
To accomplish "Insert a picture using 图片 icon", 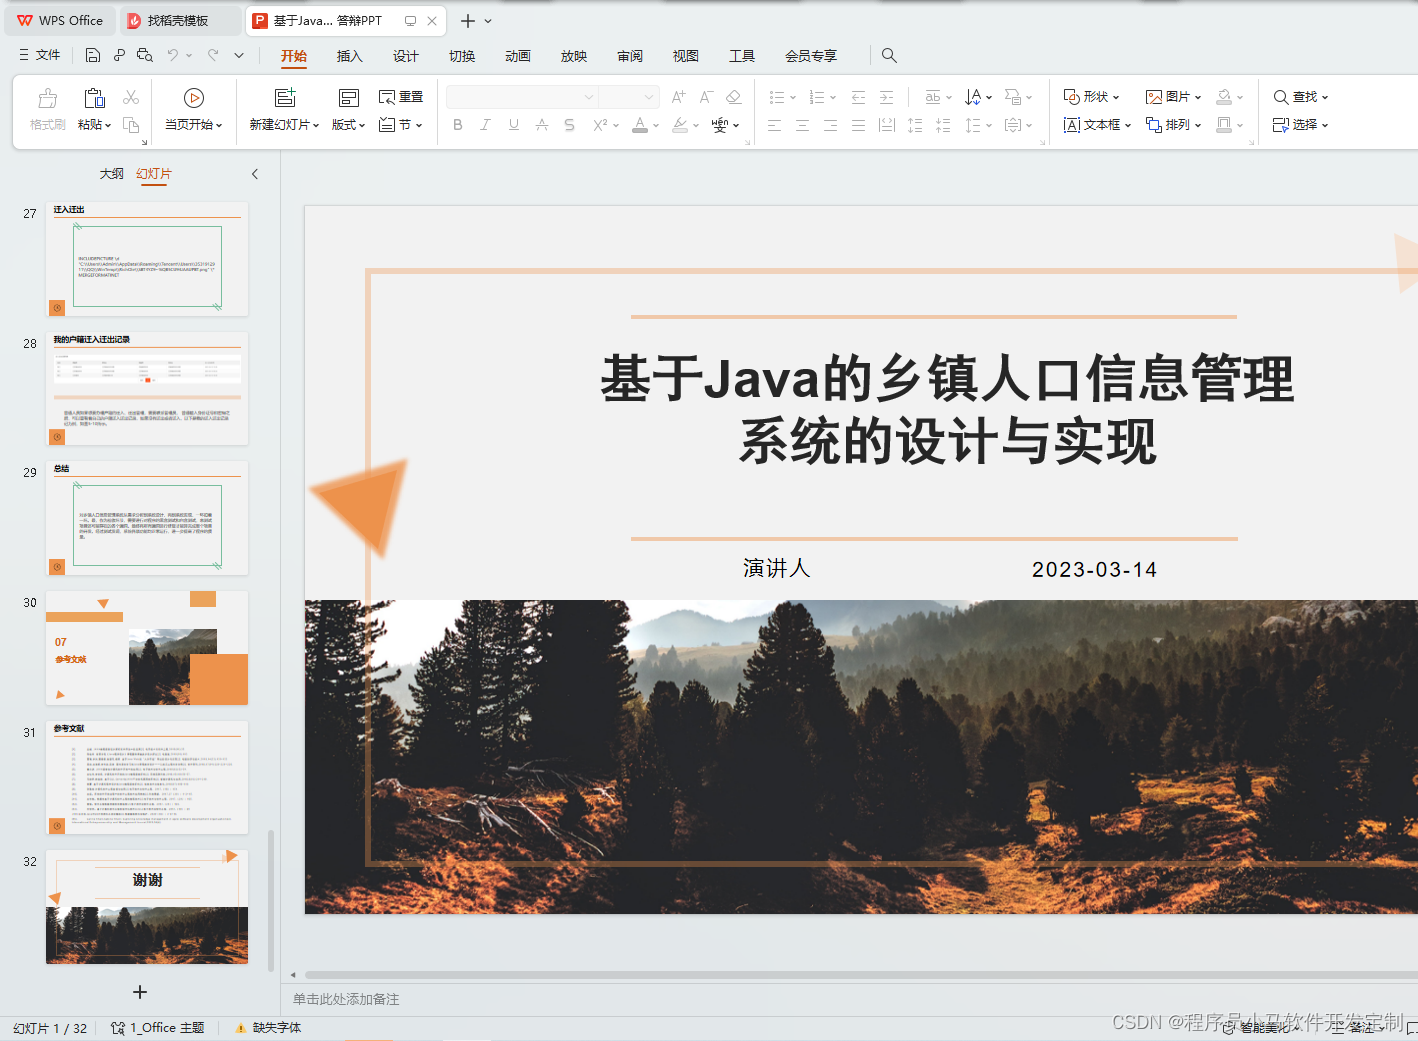I will click(x=1170, y=96).
